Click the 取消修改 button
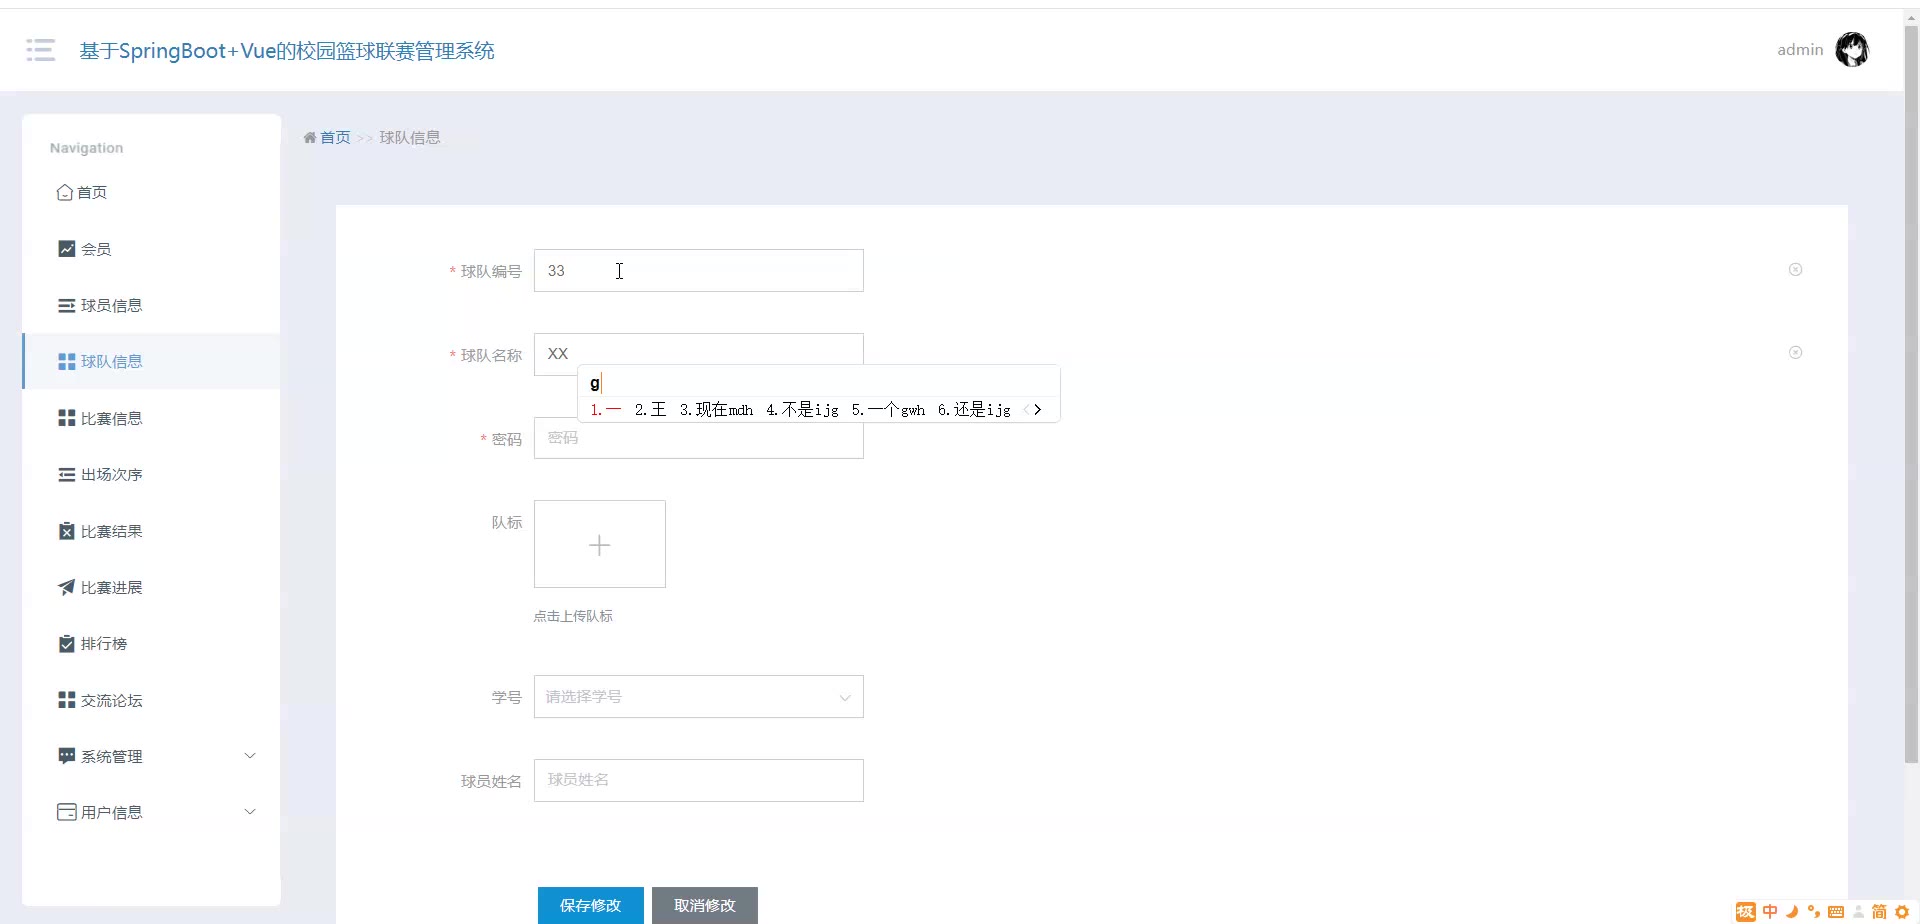Image resolution: width=1920 pixels, height=924 pixels. [x=704, y=905]
